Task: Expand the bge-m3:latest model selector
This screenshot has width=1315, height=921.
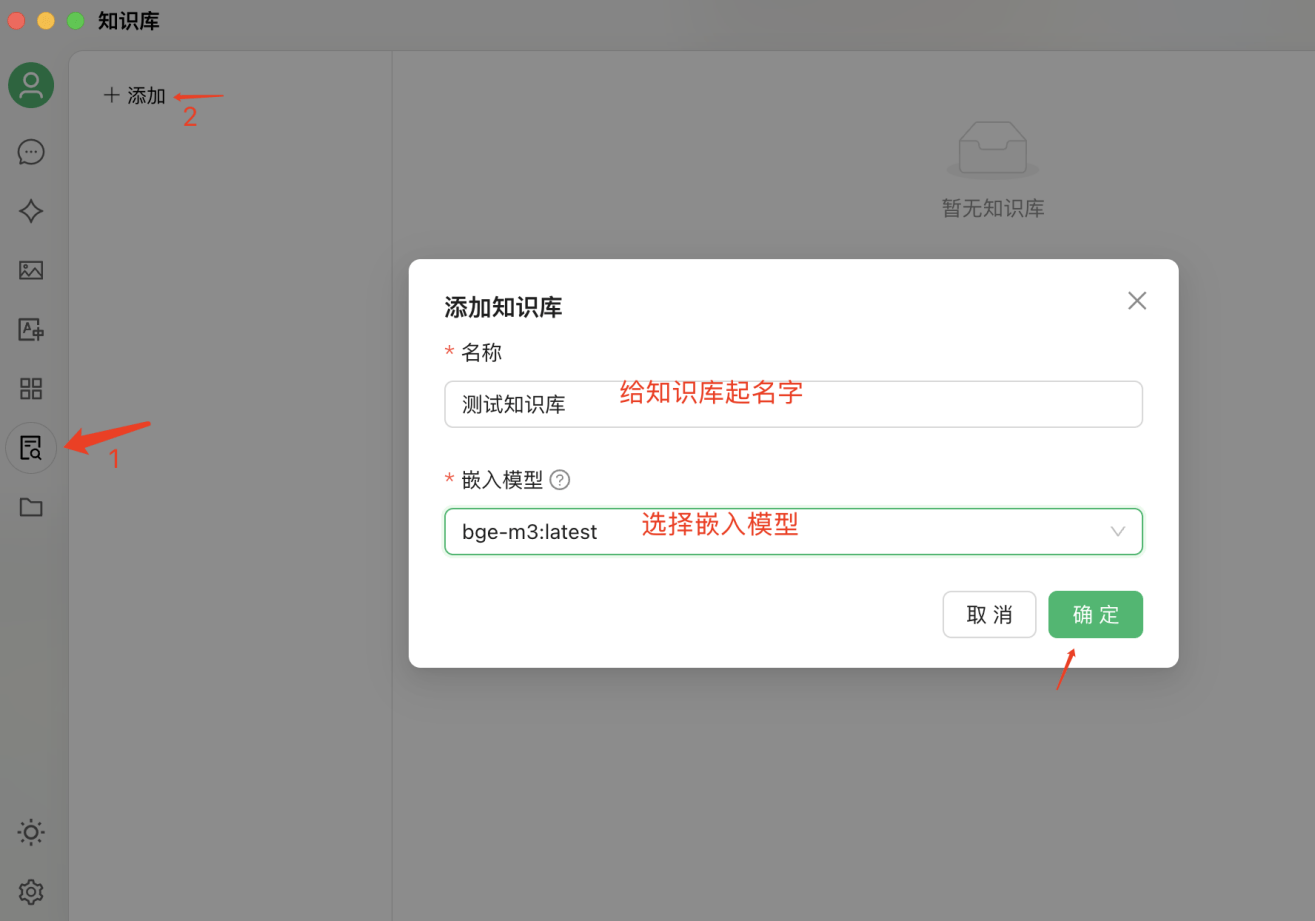Action: coord(1117,531)
